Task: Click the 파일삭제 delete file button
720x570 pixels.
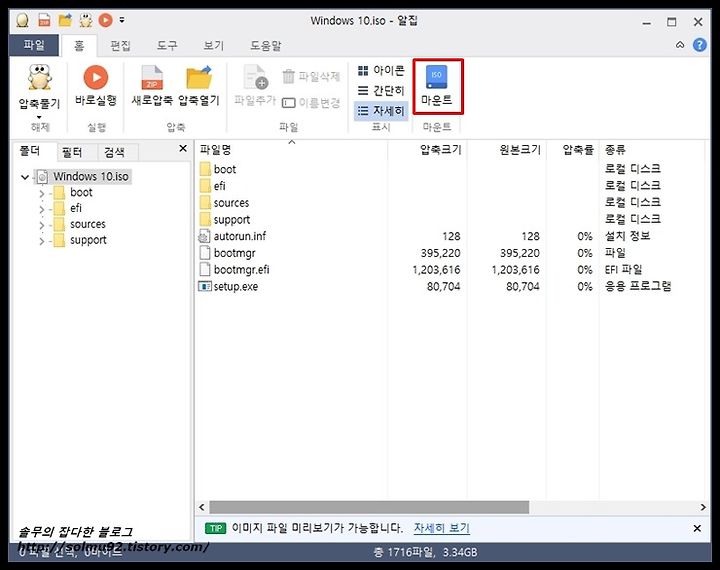Action: pyautogui.click(x=311, y=76)
